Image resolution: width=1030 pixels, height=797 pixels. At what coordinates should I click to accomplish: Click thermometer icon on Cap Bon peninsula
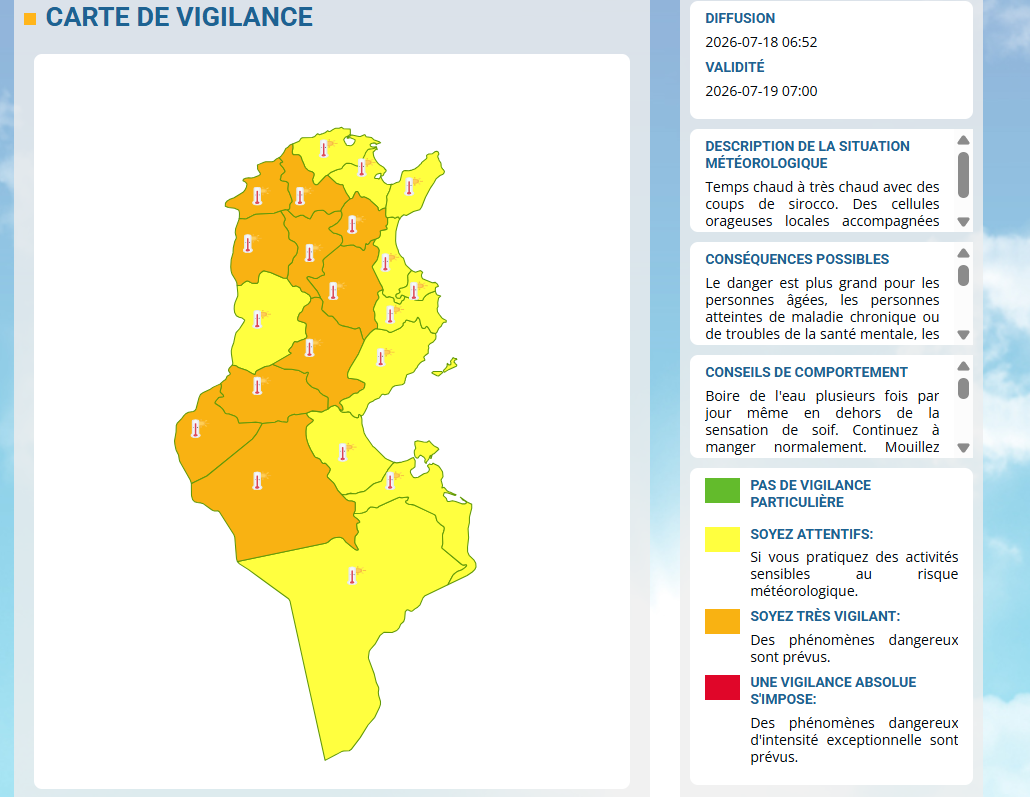point(410,187)
